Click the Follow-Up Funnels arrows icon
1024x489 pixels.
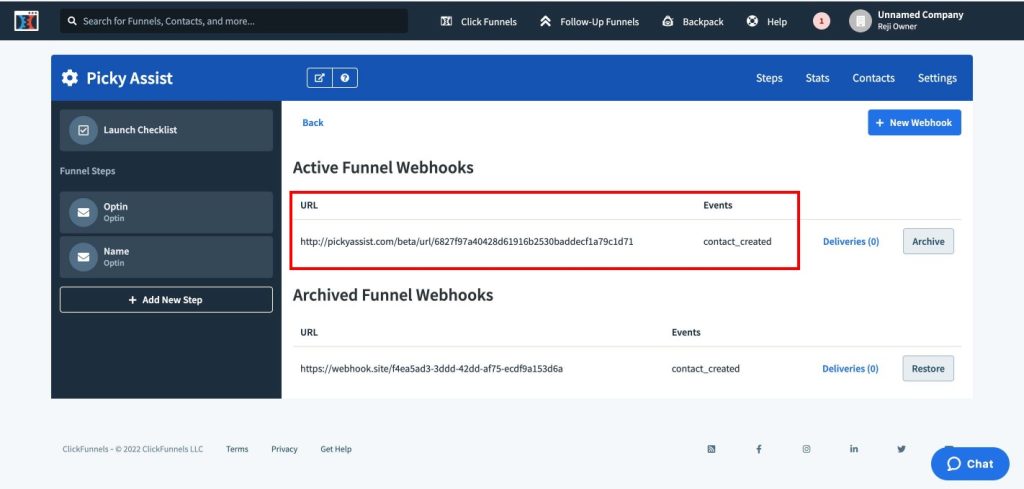click(545, 22)
